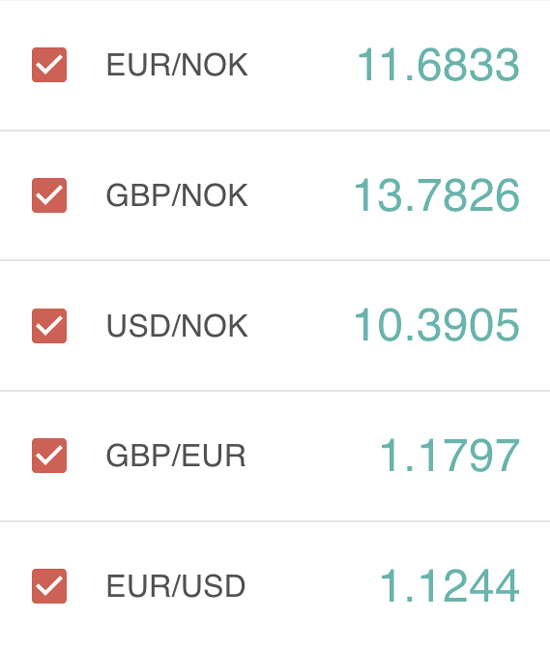Image resolution: width=550 pixels, height=650 pixels.
Task: Click the check icon left of EUR/USD
Action: [x=49, y=586]
